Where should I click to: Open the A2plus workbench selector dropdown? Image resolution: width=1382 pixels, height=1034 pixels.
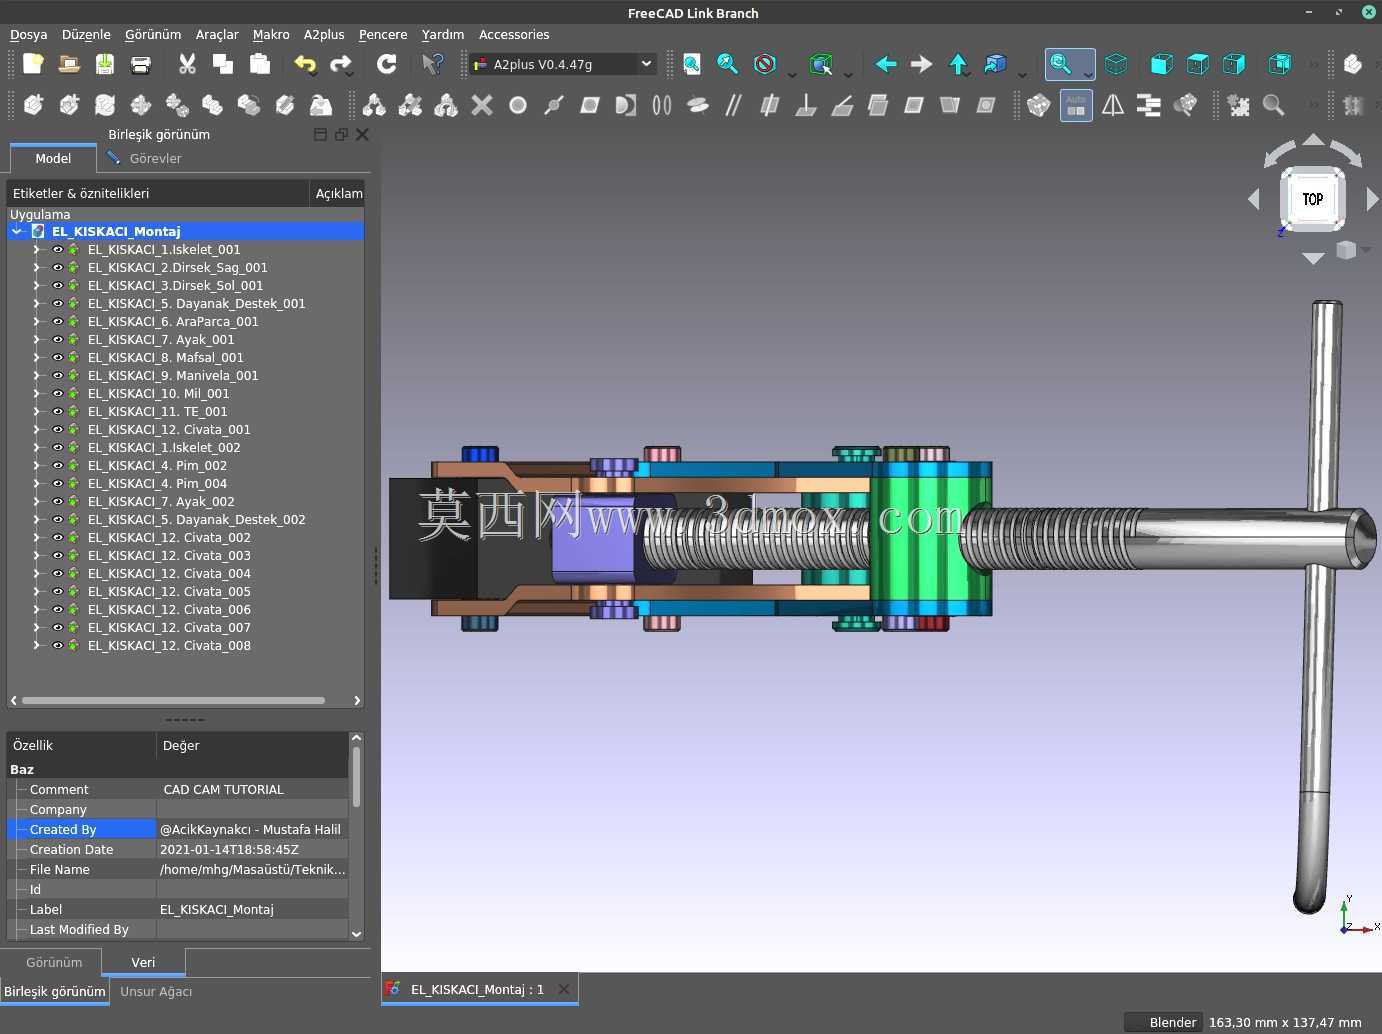(563, 64)
